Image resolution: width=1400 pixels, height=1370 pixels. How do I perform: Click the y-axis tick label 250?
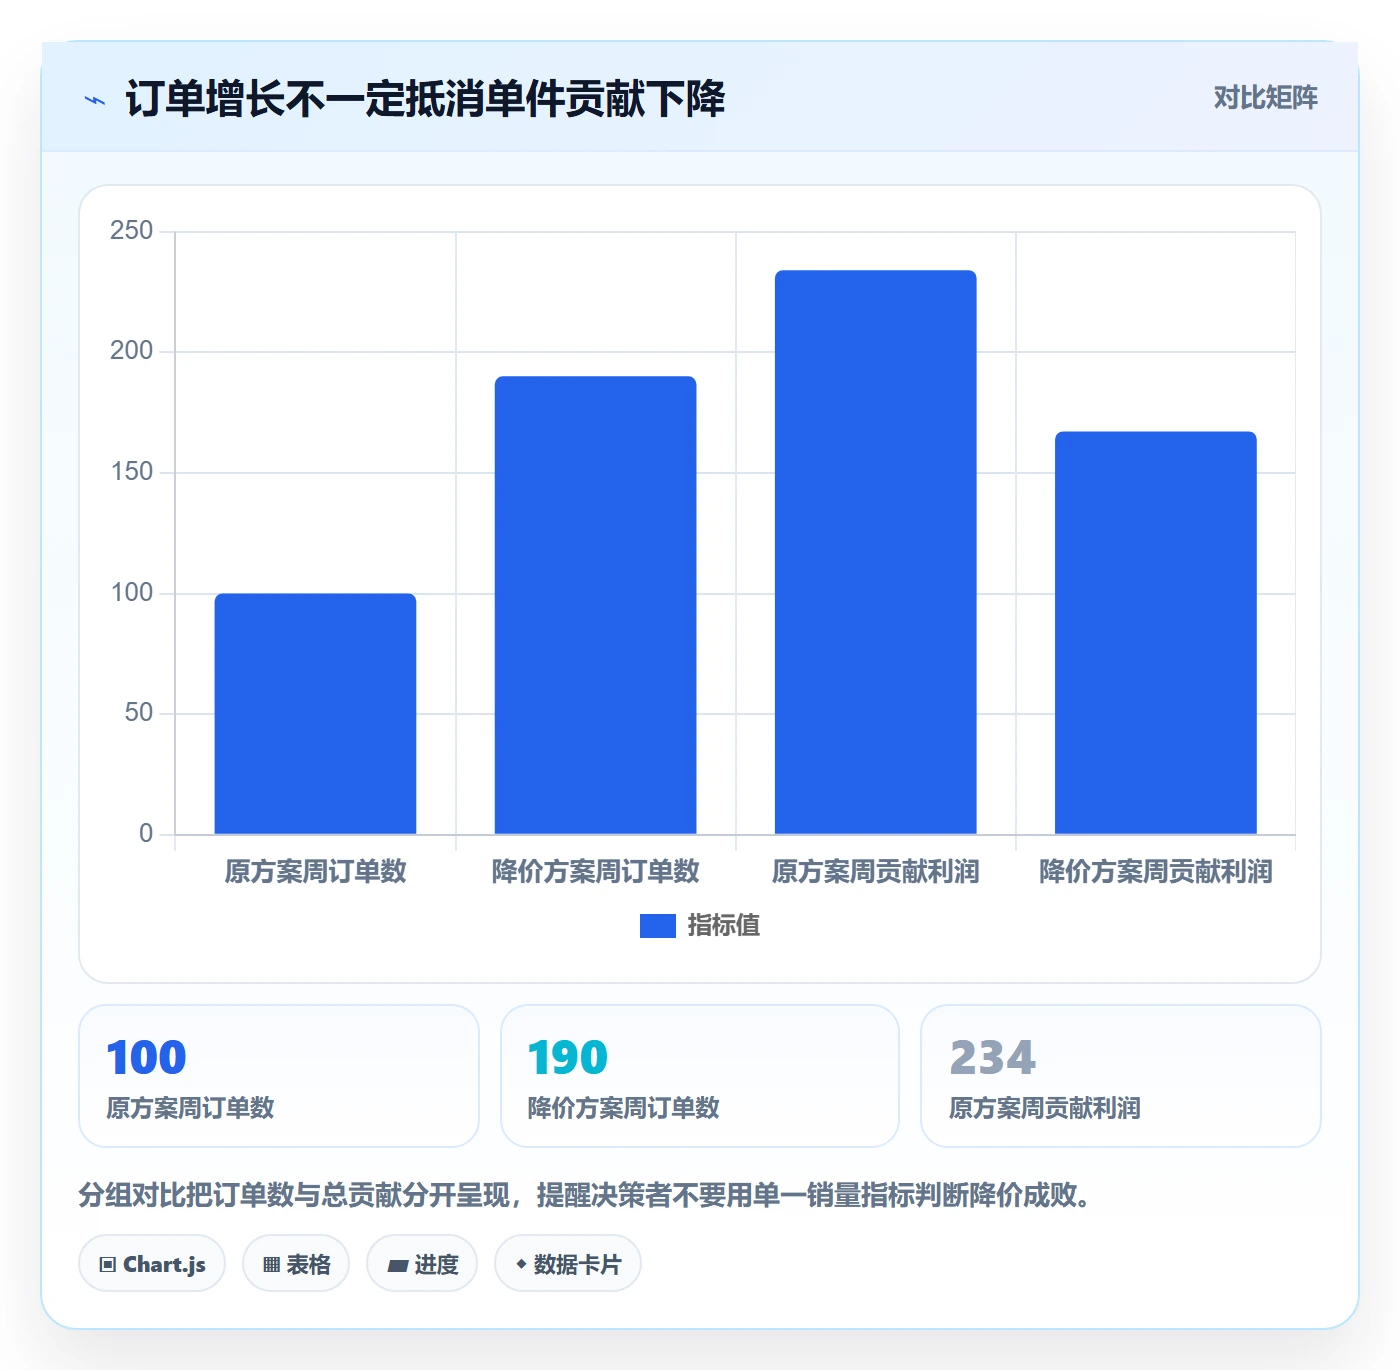coord(131,231)
